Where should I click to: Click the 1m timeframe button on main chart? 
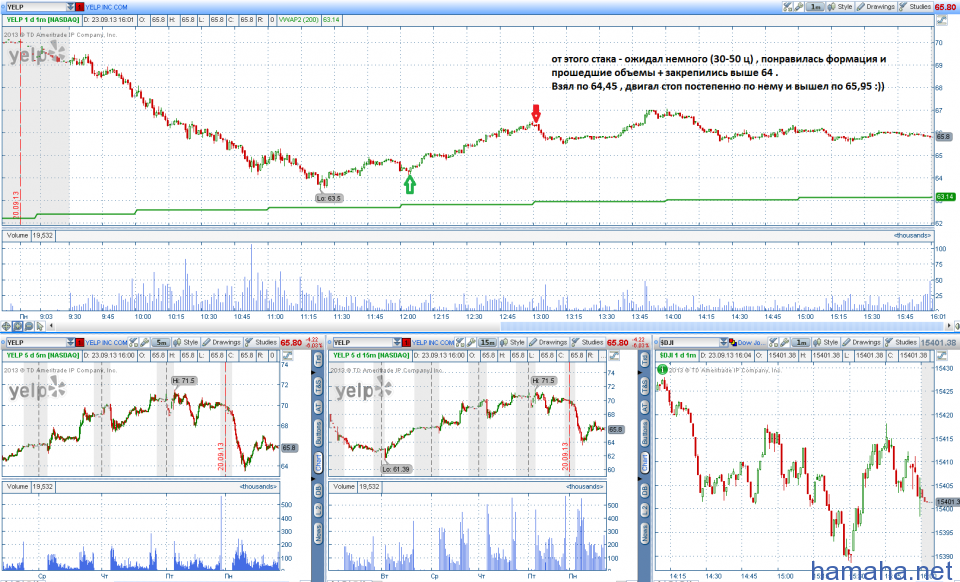pos(814,7)
